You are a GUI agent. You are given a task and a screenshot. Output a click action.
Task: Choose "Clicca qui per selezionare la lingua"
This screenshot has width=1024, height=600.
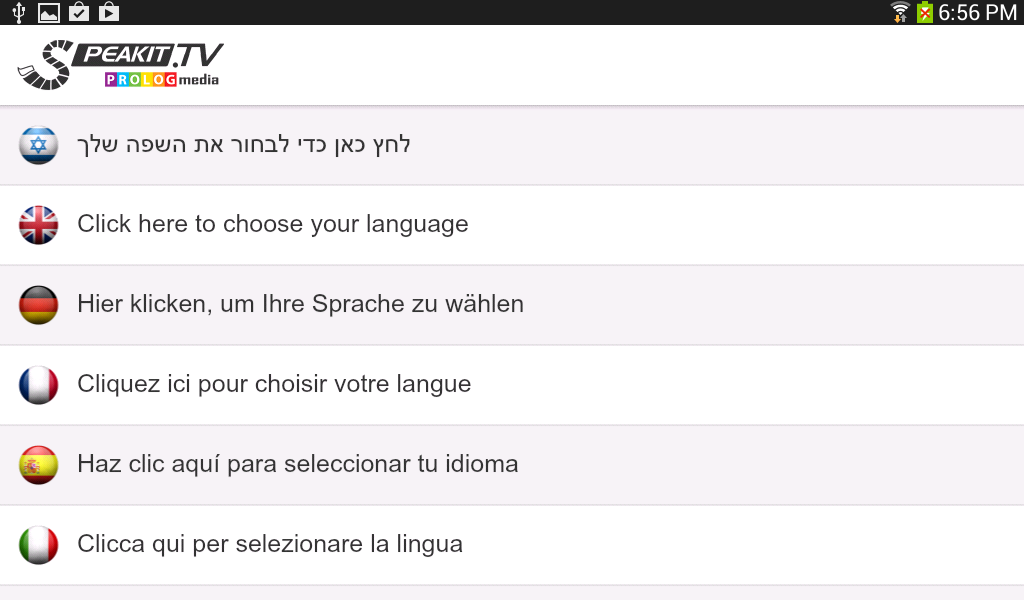[270, 544]
